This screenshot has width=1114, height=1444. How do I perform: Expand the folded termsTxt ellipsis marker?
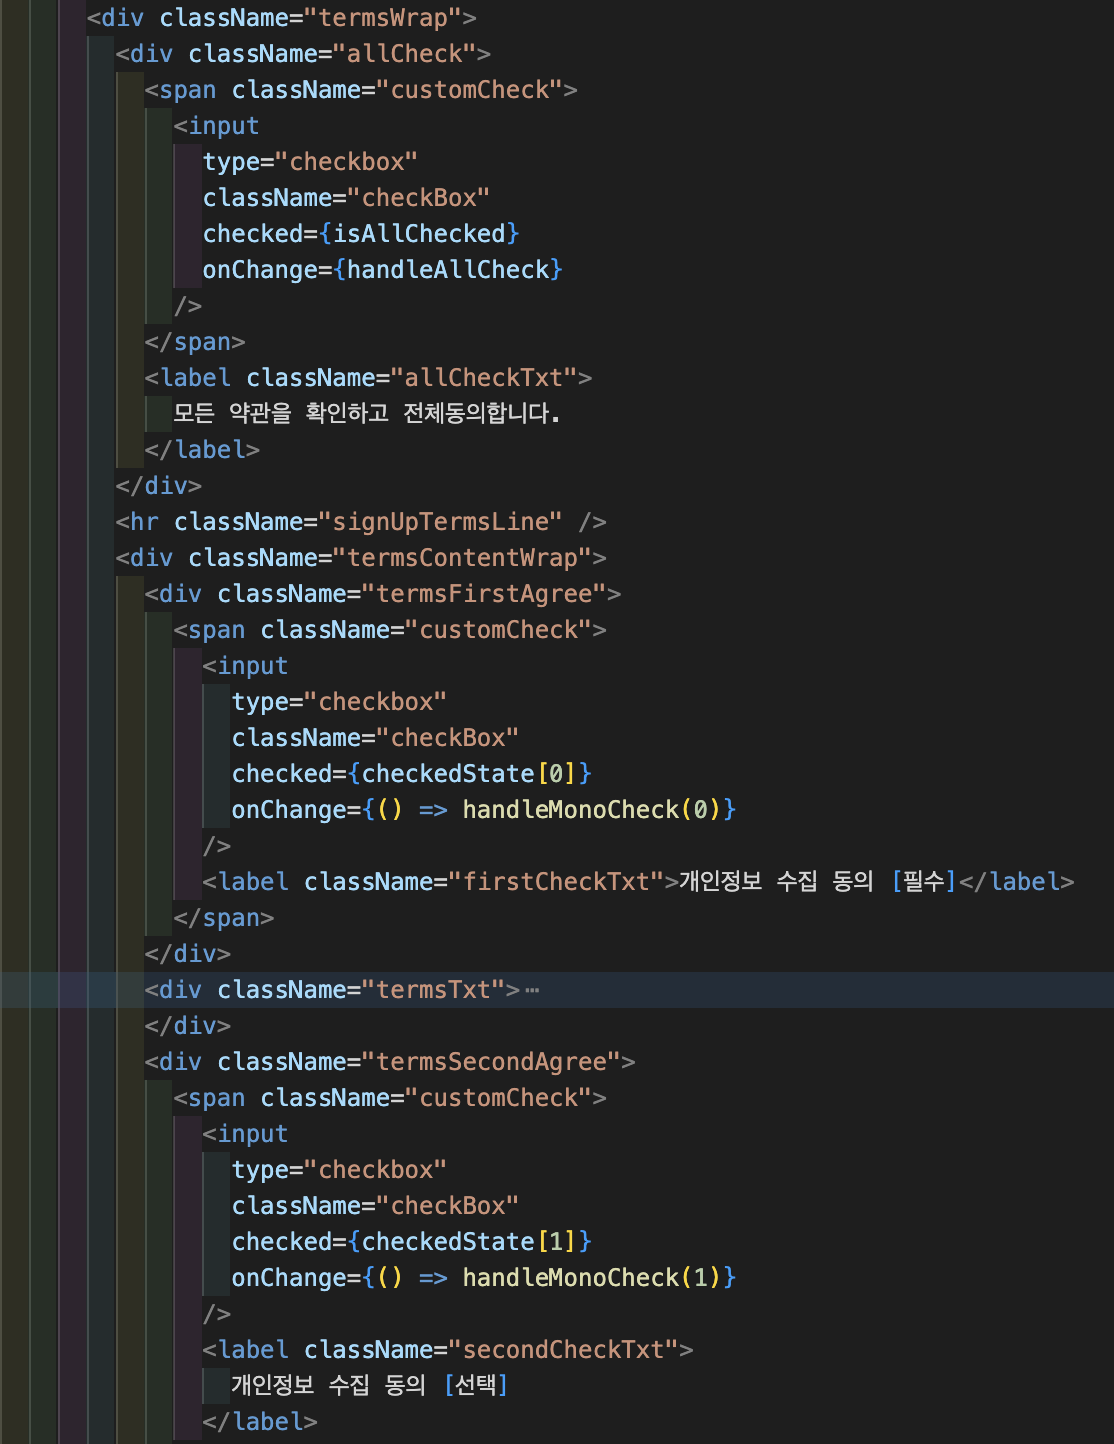coord(532,990)
